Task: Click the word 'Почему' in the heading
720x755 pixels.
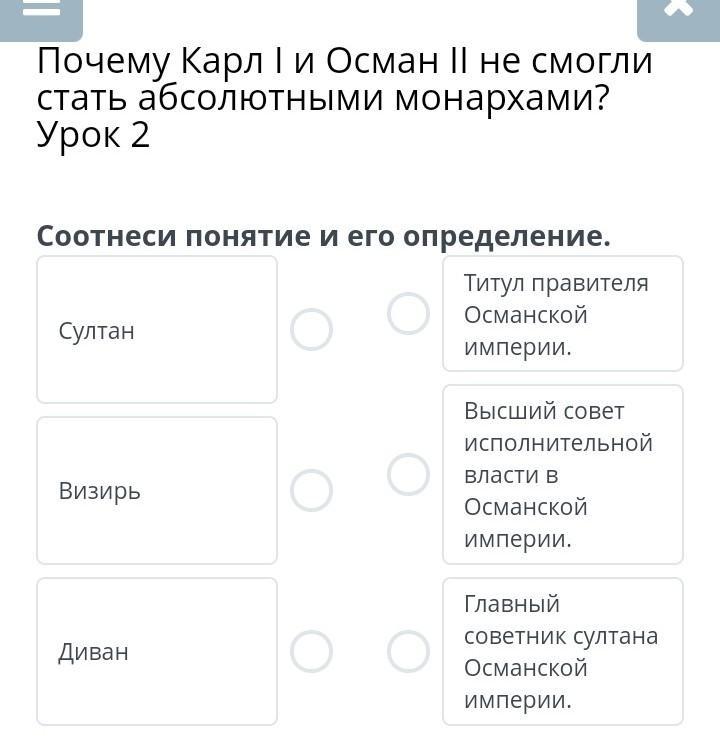Action: click(x=102, y=63)
